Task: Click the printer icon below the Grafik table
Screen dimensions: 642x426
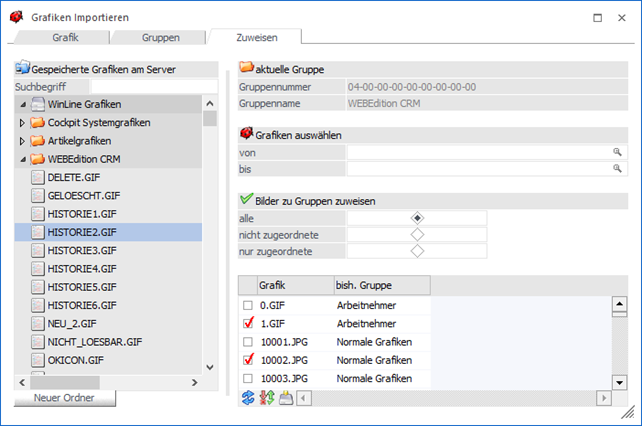Action: coord(285,397)
